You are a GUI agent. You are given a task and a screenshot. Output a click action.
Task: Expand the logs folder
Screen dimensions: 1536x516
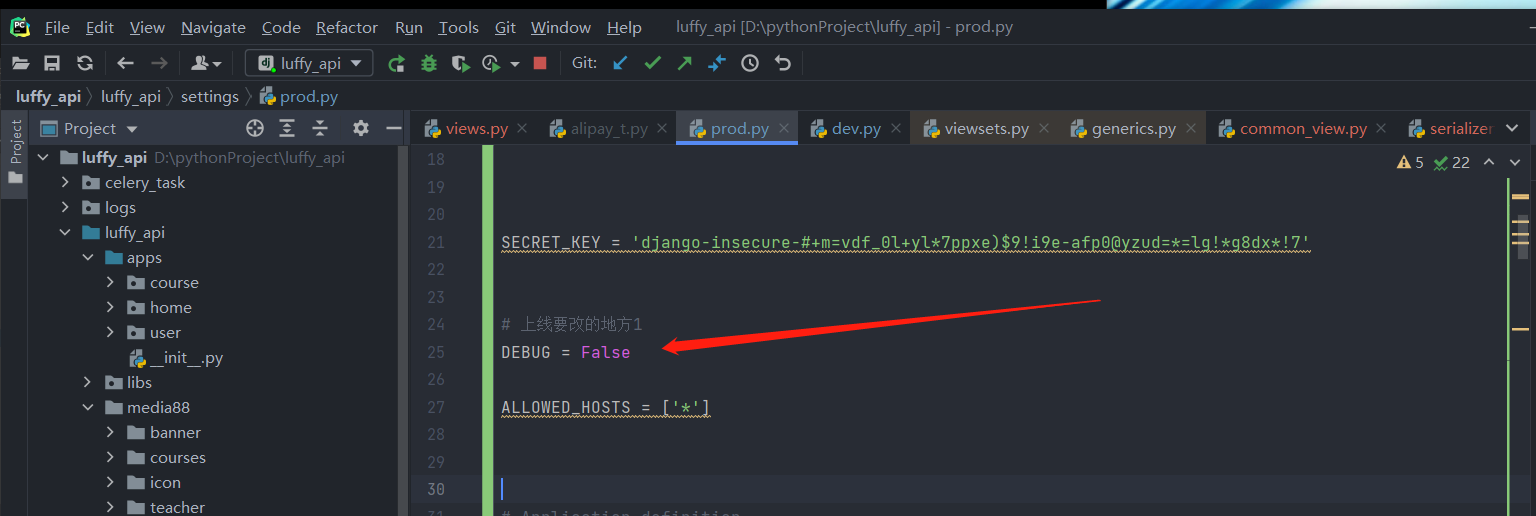(x=65, y=207)
